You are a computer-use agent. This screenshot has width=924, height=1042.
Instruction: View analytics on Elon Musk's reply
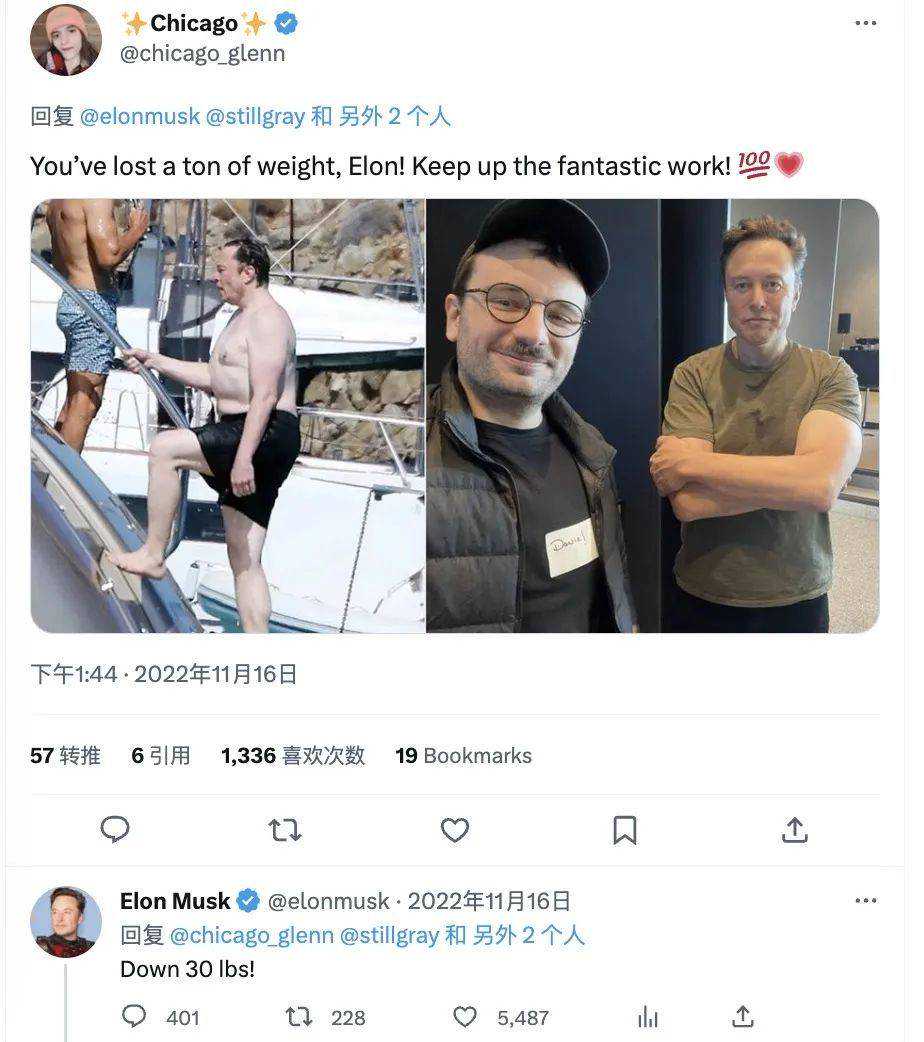pos(647,1017)
